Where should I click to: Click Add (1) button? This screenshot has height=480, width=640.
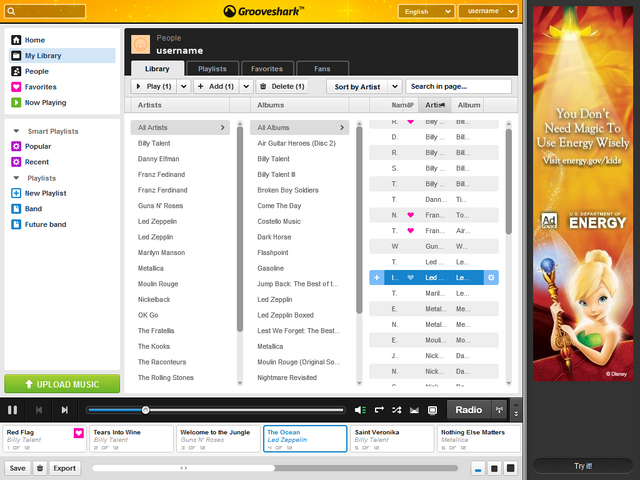click(x=216, y=87)
